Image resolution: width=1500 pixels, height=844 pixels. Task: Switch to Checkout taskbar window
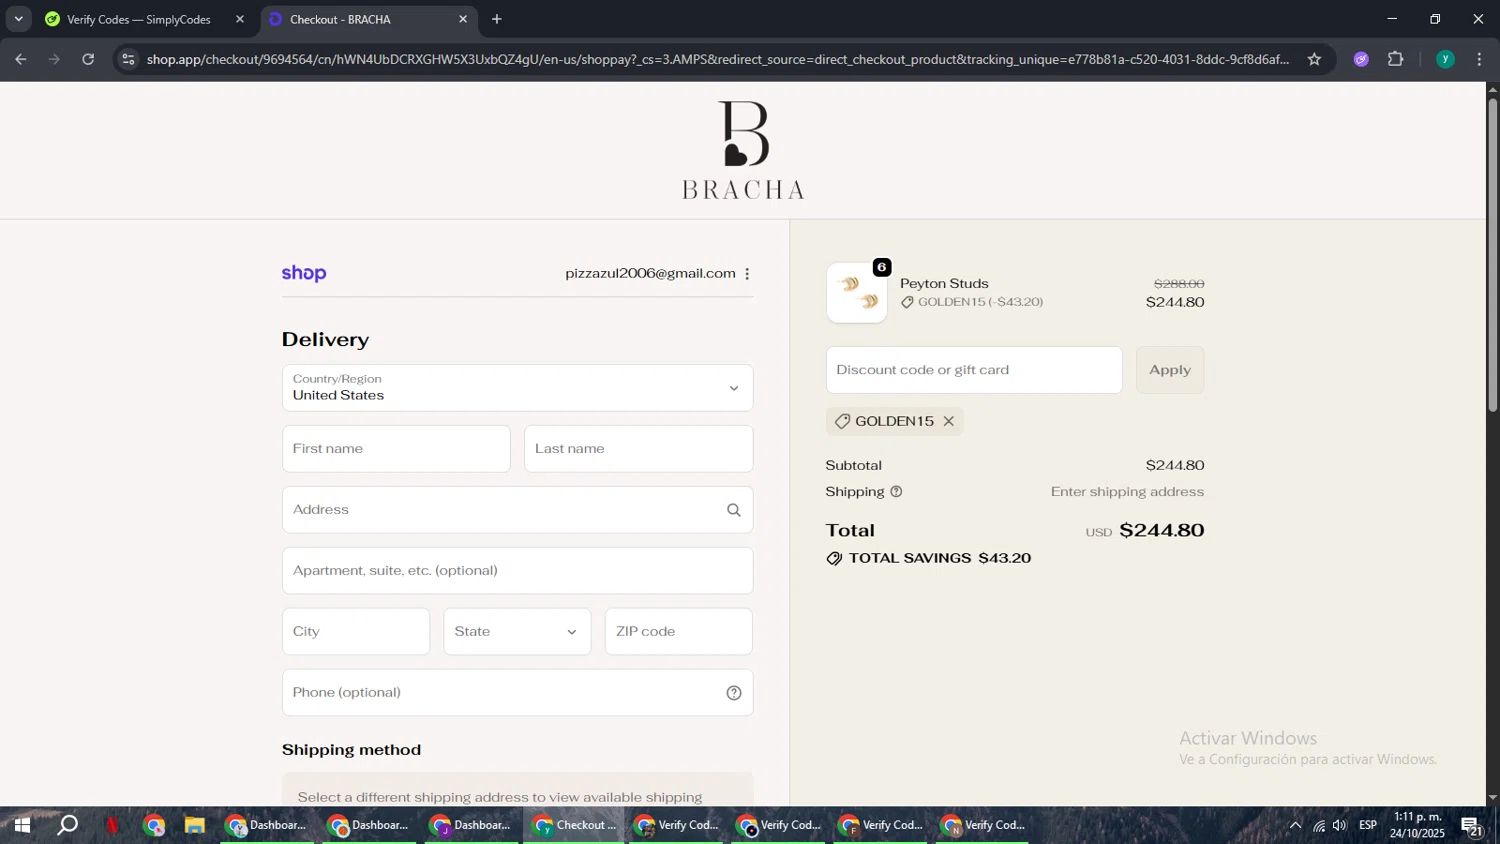pos(574,825)
